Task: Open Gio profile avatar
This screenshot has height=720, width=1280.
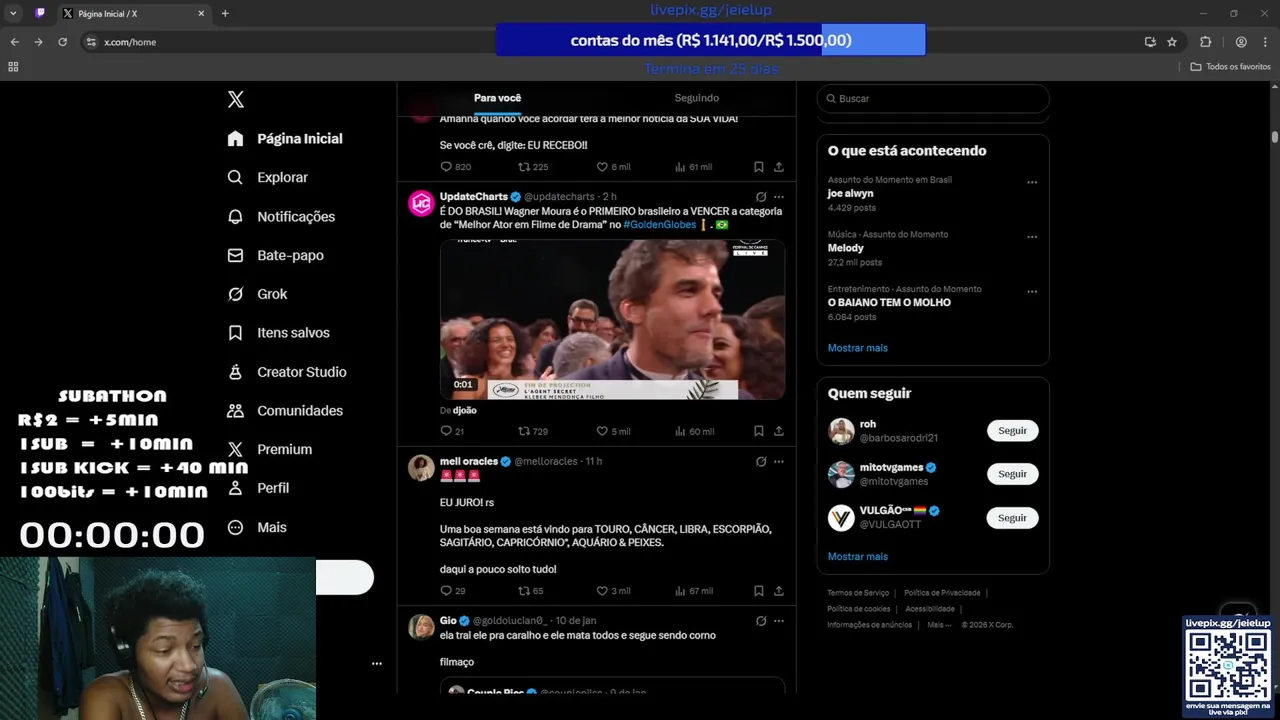Action: (421, 627)
